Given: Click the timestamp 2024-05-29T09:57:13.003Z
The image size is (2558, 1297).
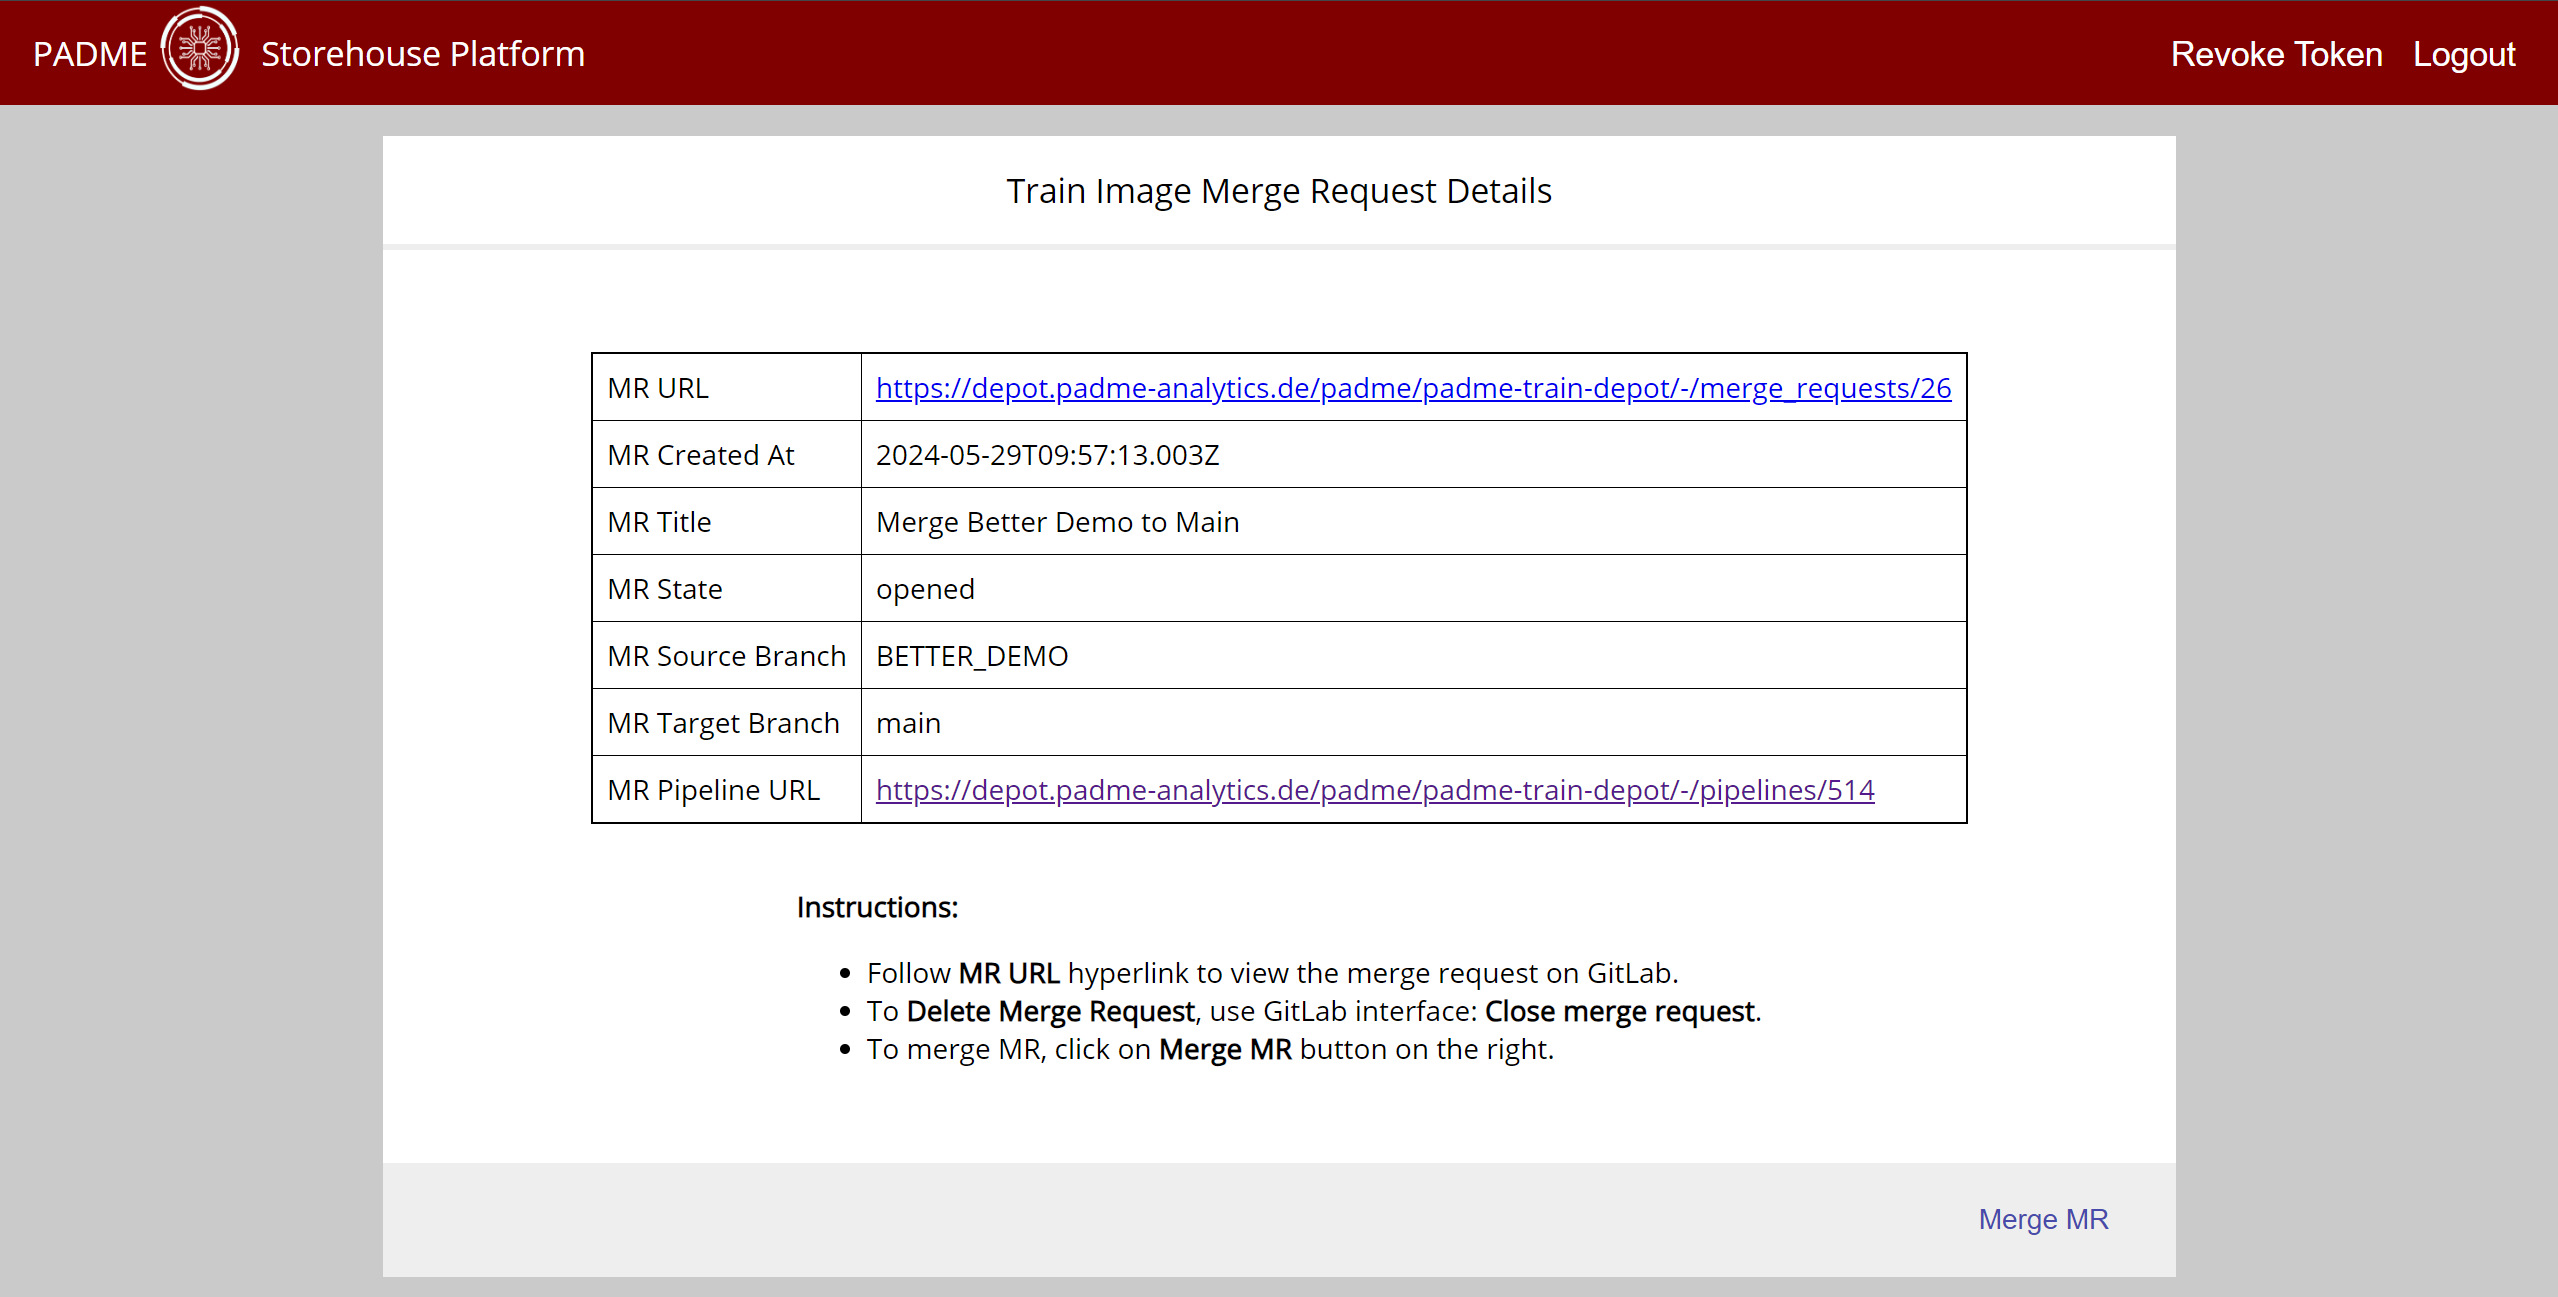Looking at the screenshot, I should (x=1047, y=455).
